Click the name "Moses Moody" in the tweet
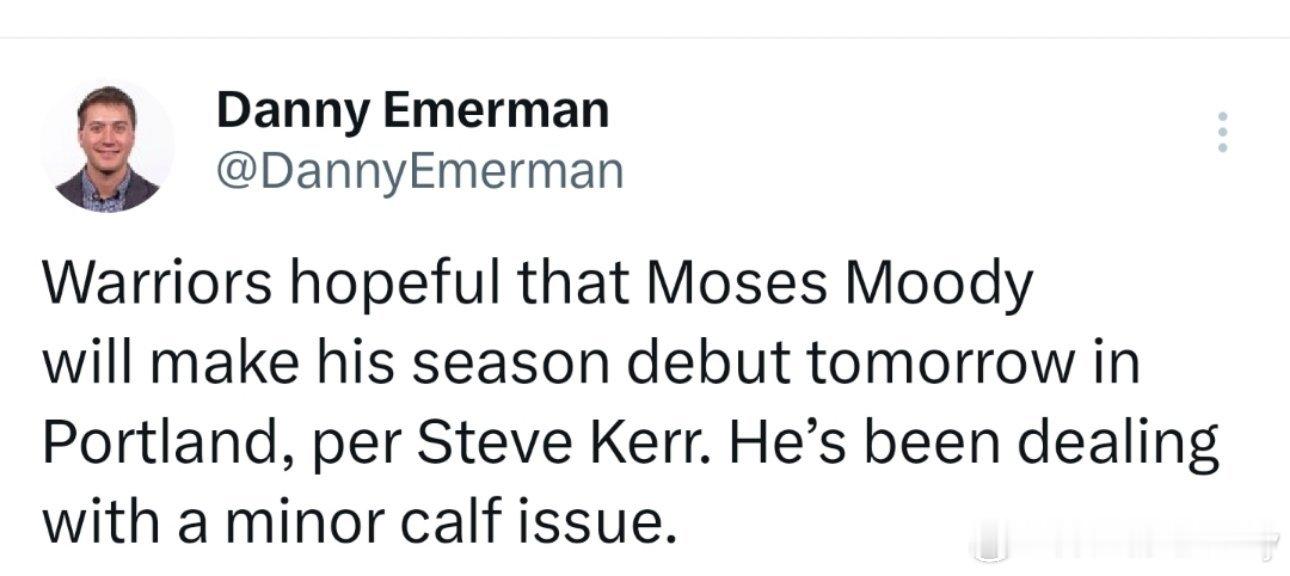Viewport: 1290px width, 576px height. (x=840, y=287)
